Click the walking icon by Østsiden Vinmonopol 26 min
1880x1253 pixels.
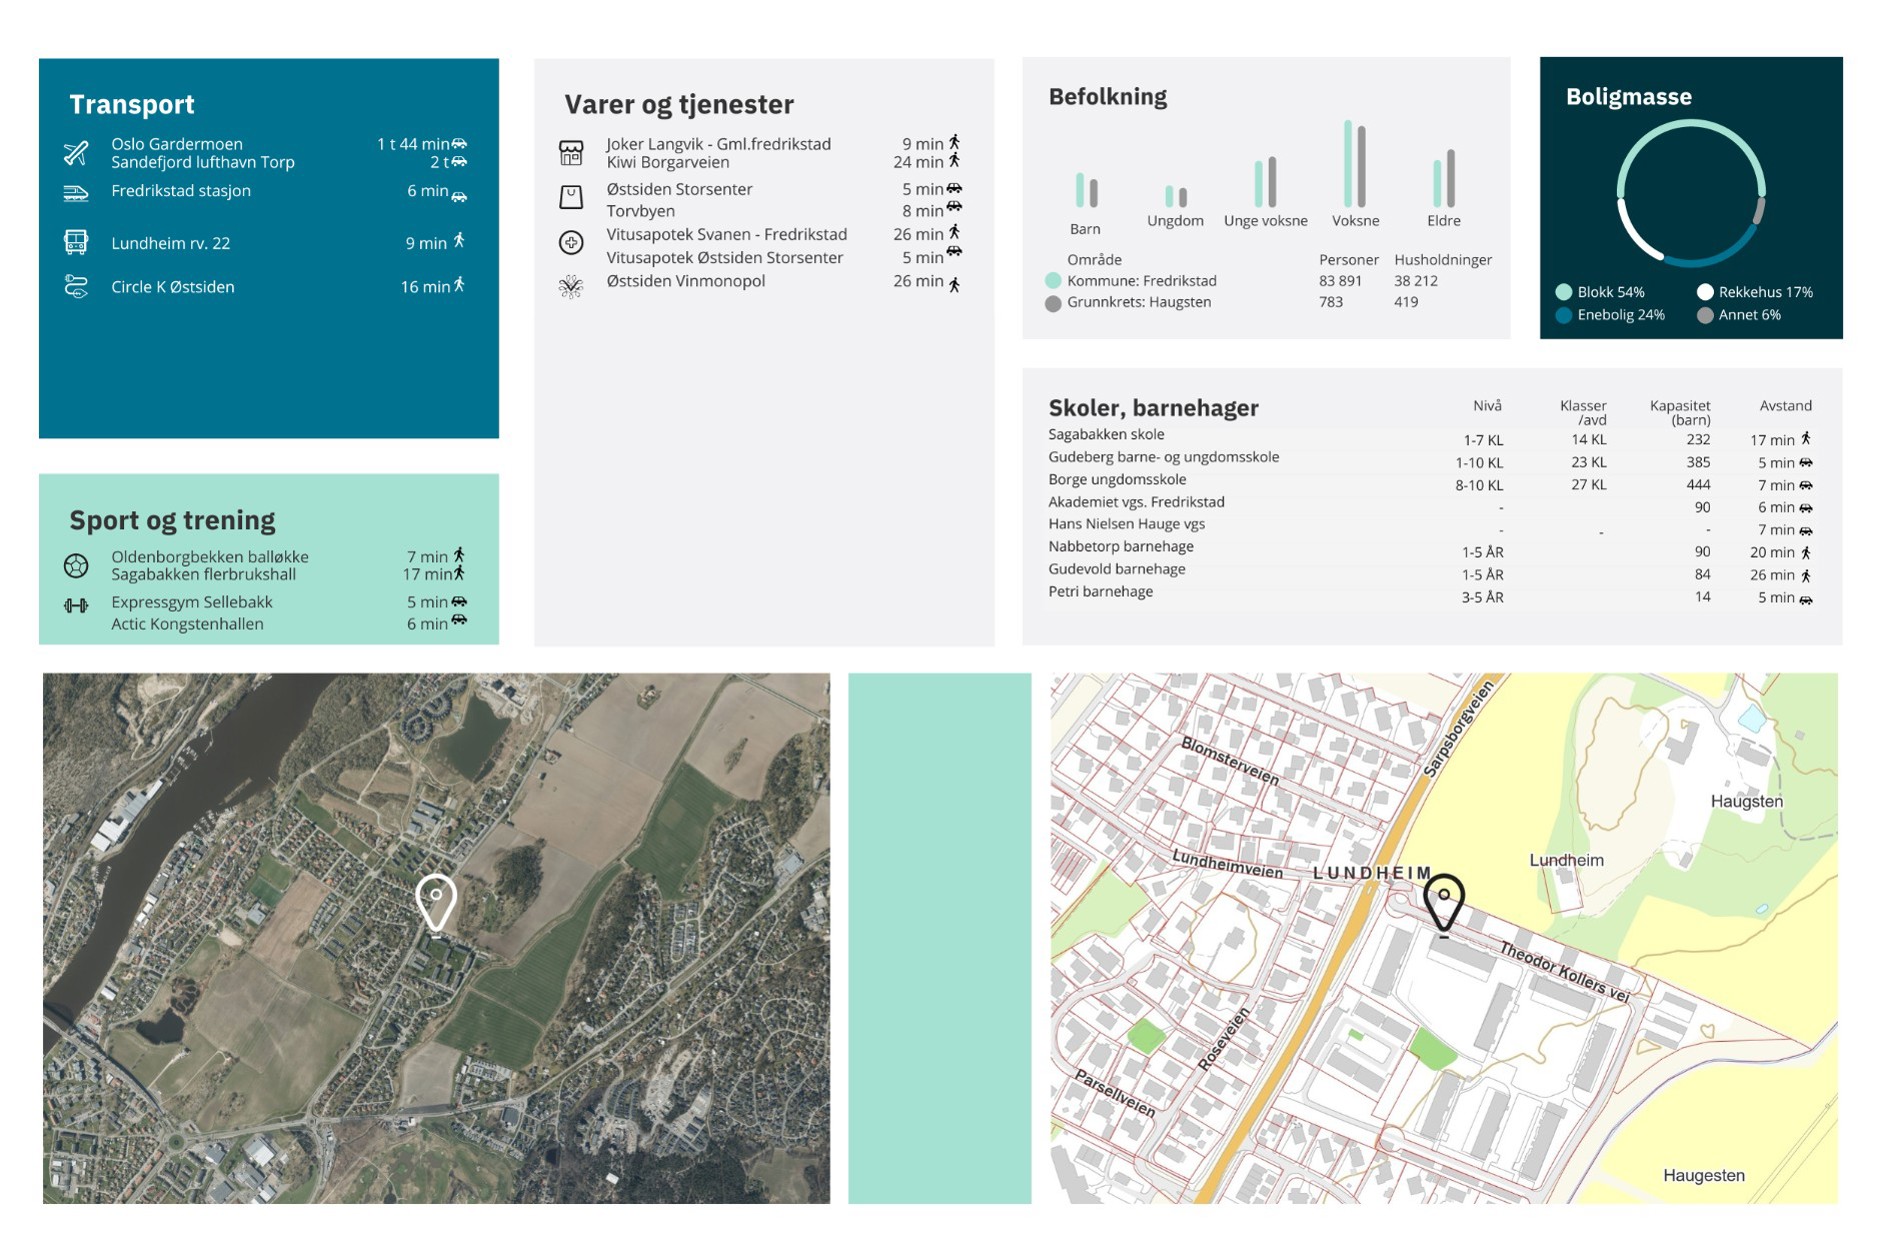tap(954, 285)
